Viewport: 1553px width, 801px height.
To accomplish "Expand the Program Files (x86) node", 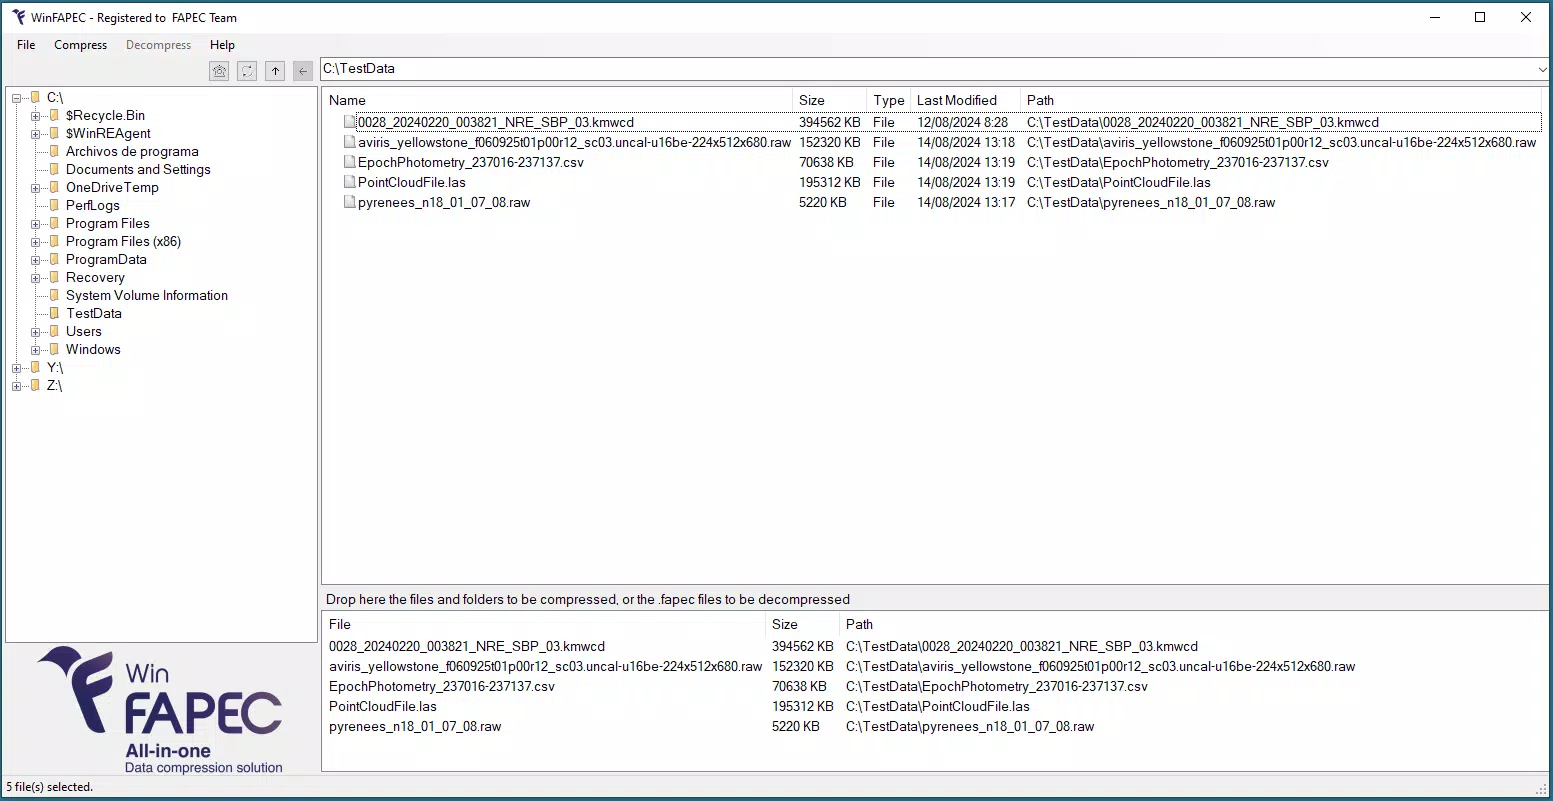I will [x=36, y=242].
